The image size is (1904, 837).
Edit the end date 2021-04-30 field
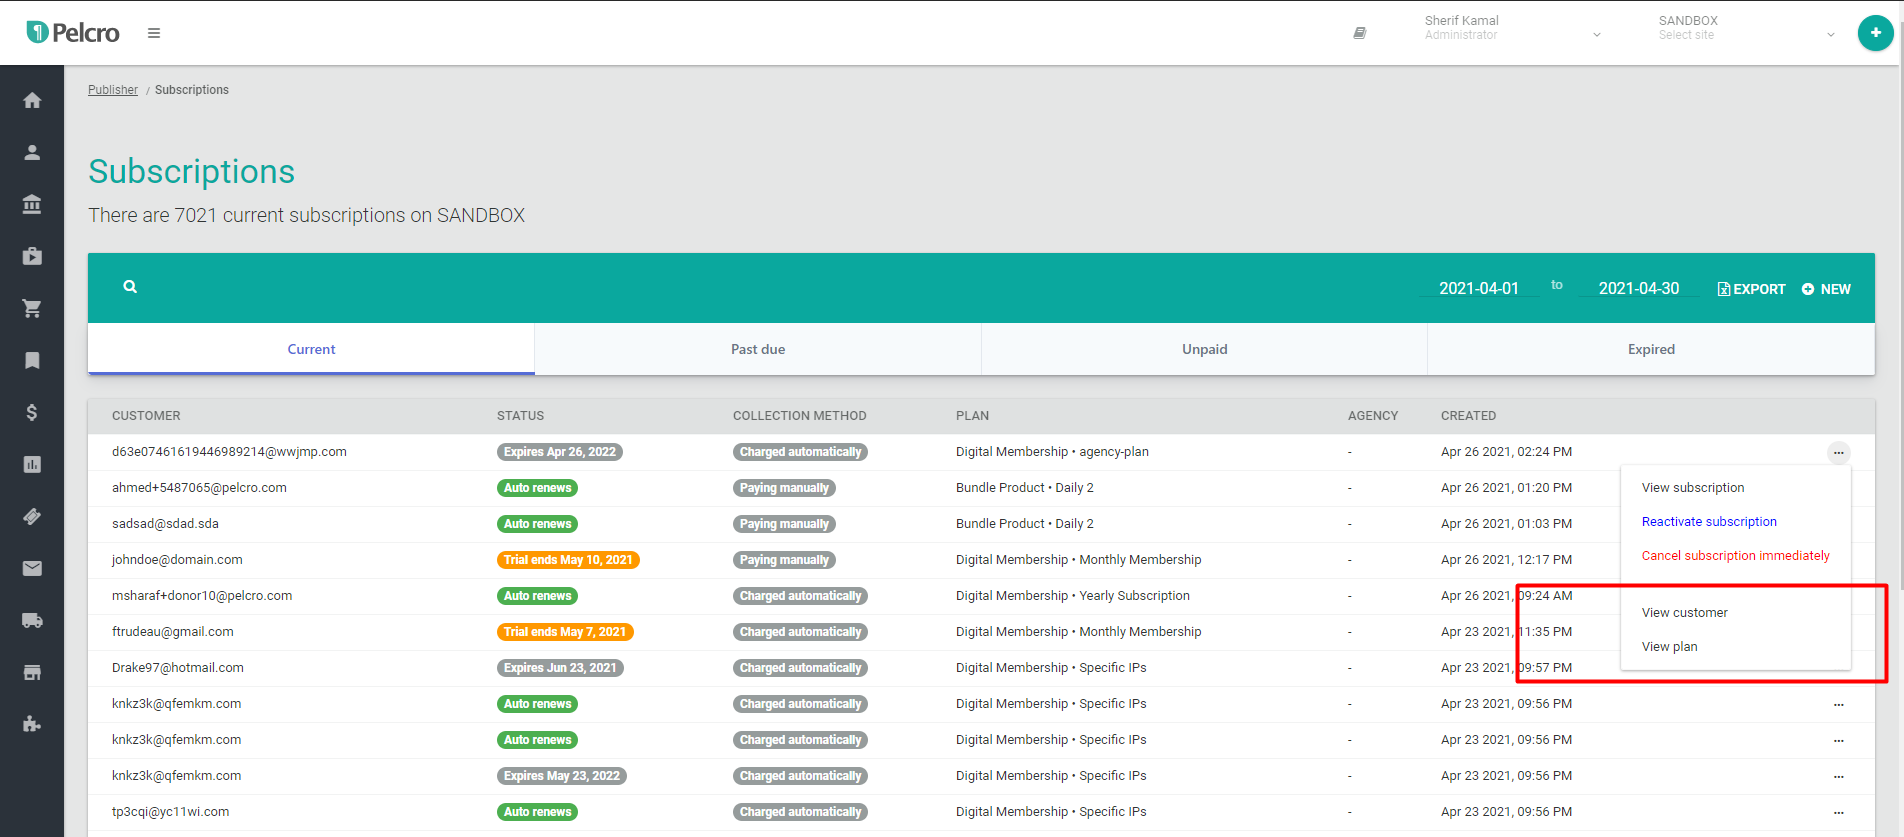[1639, 288]
